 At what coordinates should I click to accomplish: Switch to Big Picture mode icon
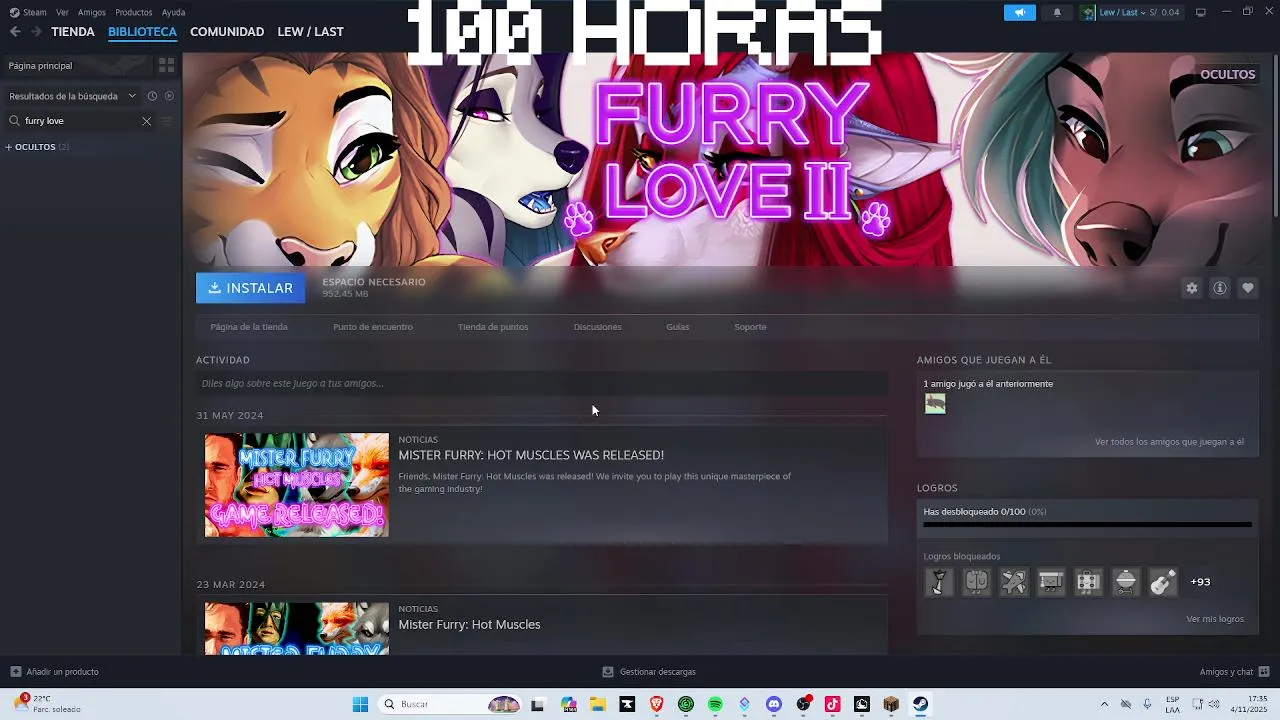(x=1201, y=12)
